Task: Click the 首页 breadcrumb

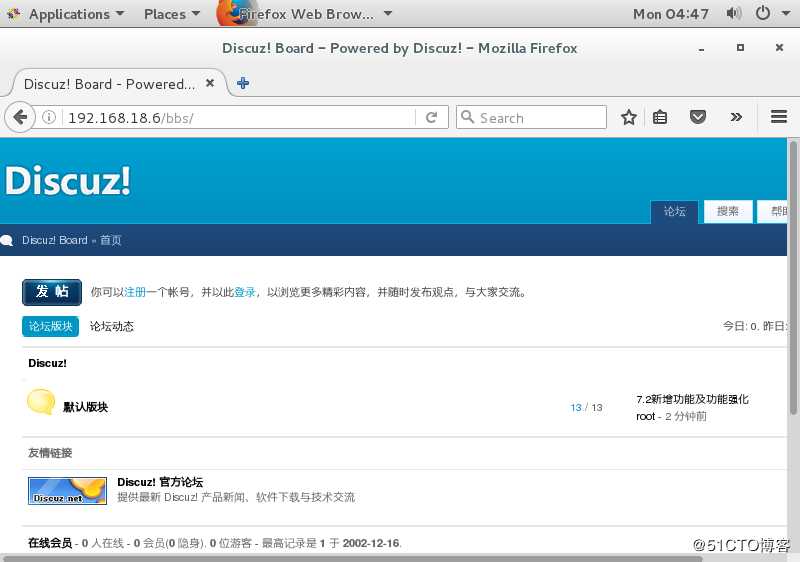Action: (x=111, y=240)
